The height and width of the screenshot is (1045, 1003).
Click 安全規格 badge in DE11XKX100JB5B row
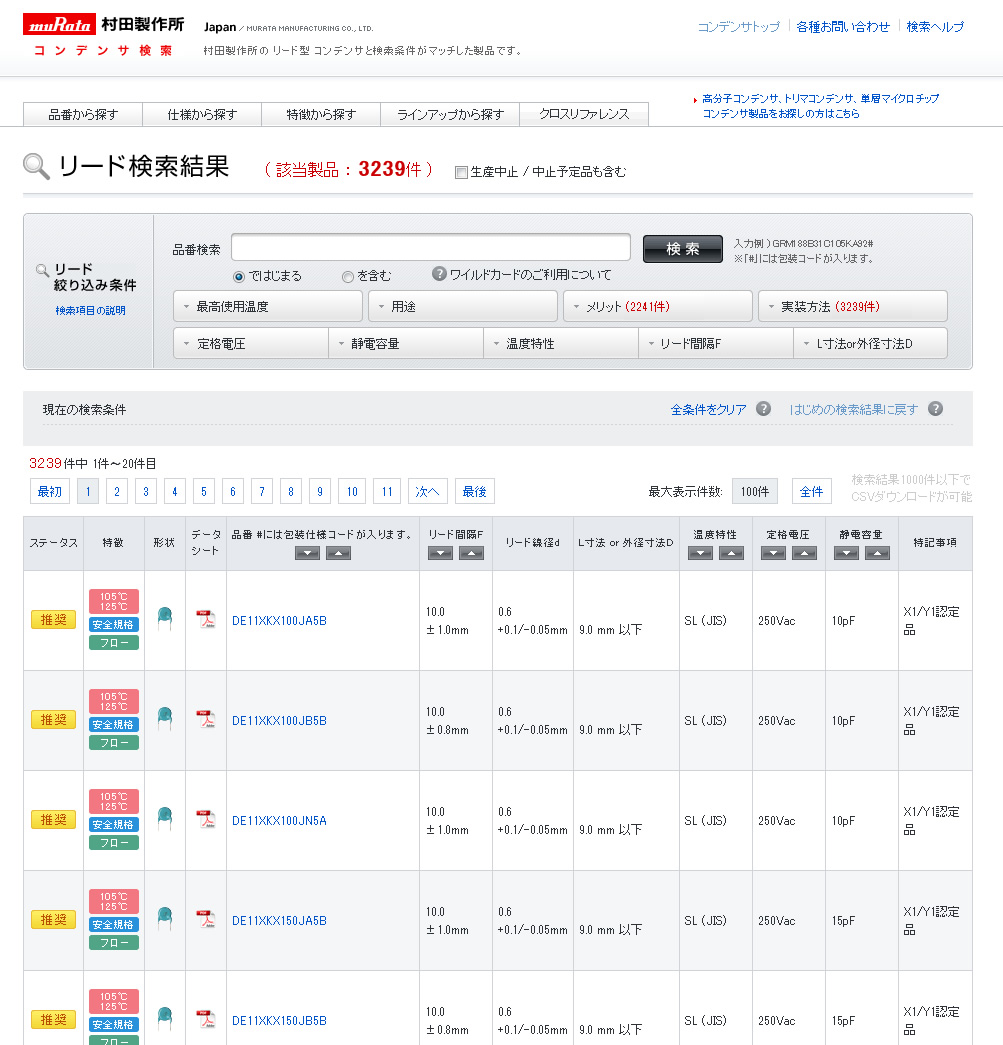[113, 724]
